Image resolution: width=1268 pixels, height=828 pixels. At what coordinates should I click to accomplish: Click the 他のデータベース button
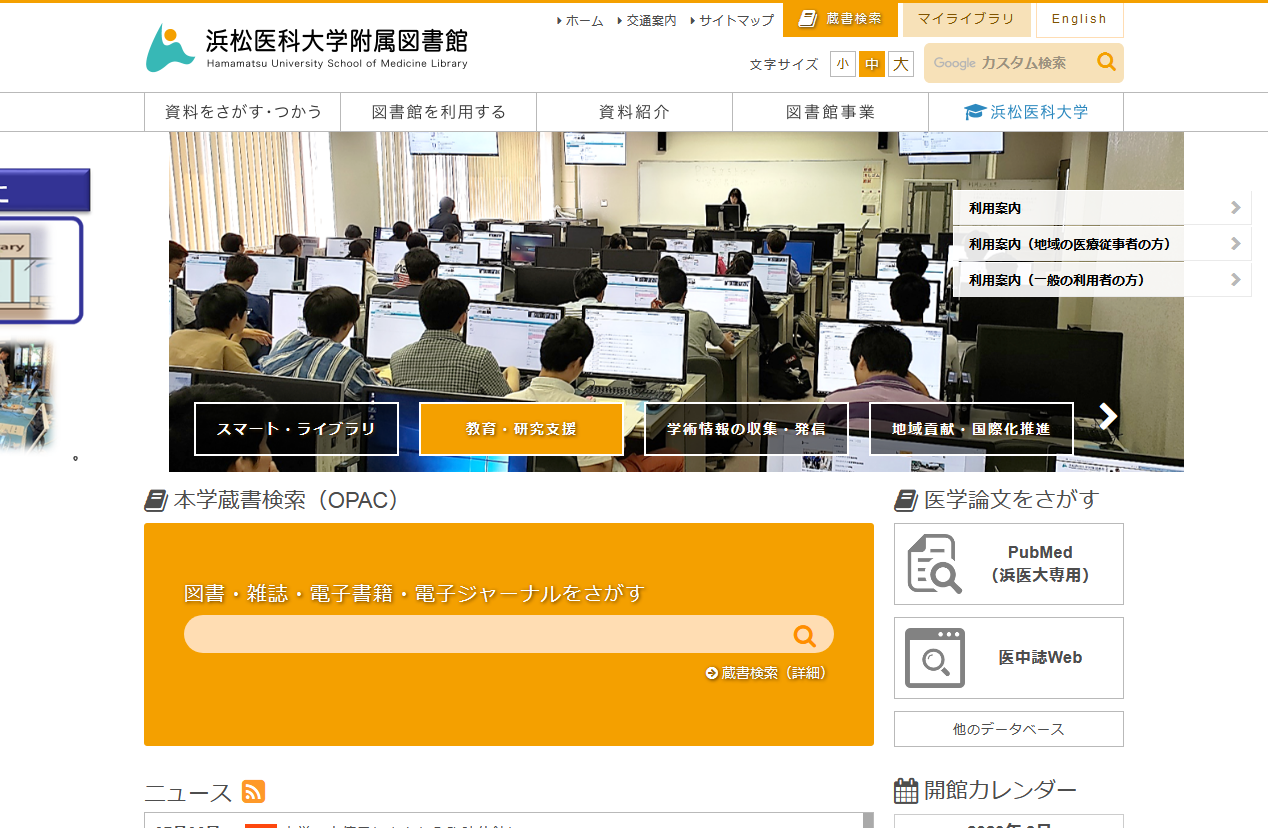click(x=1008, y=729)
